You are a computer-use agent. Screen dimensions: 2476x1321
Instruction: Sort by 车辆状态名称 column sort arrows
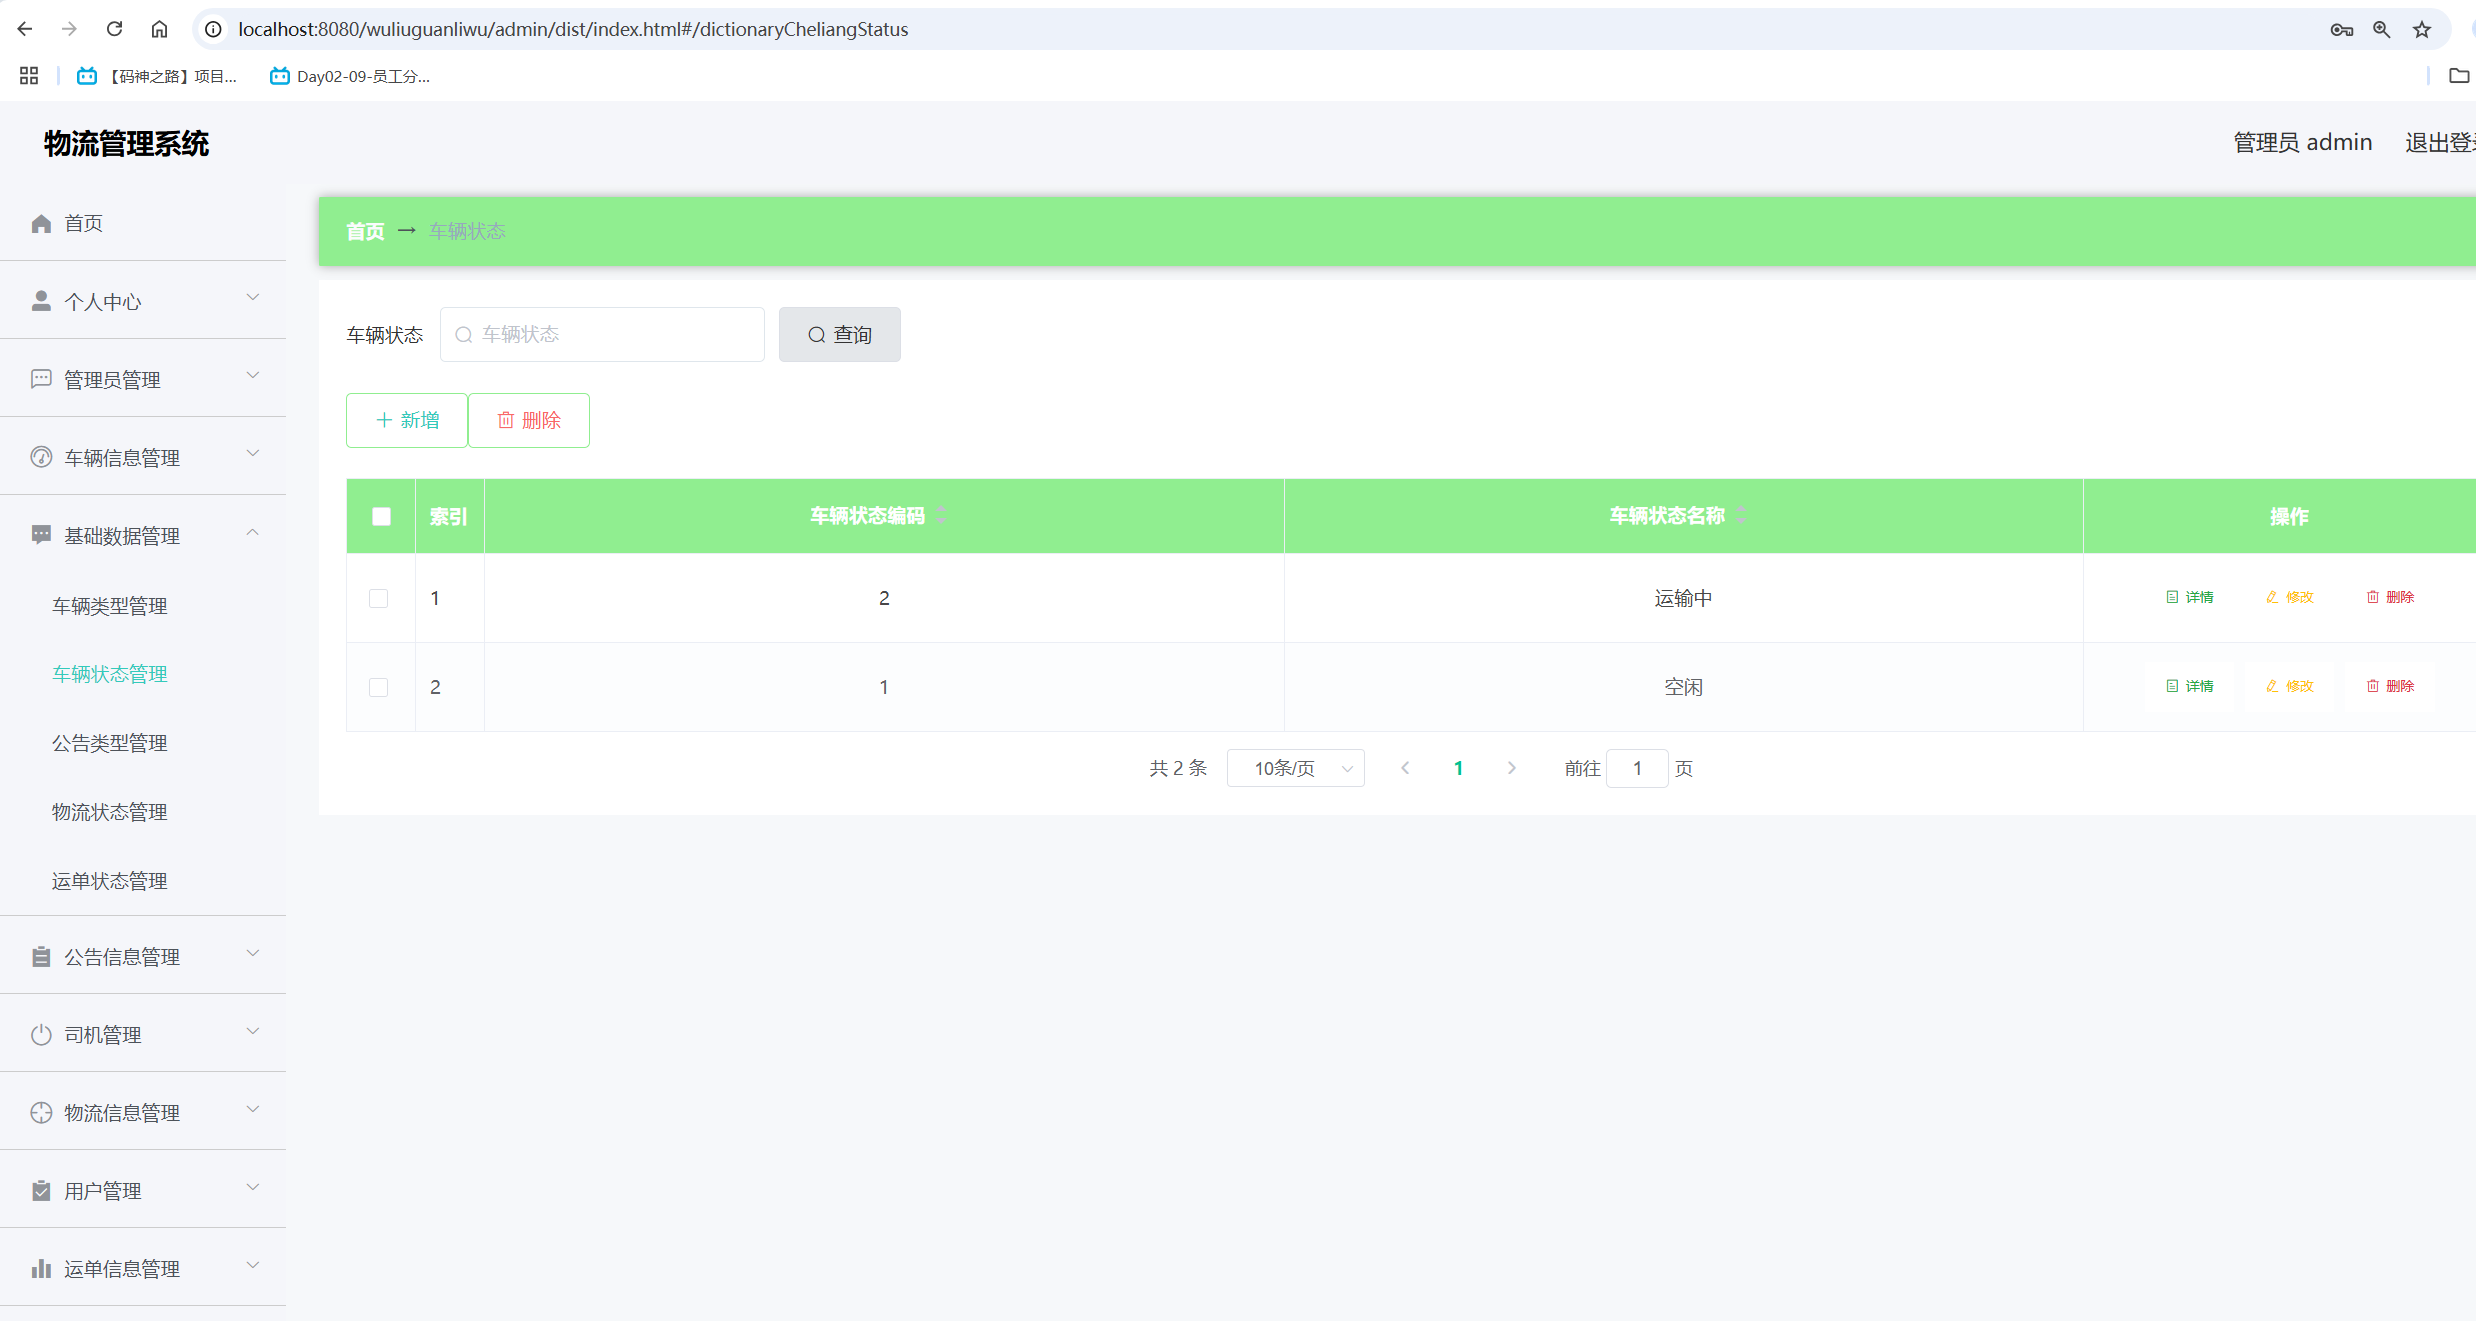click(x=1741, y=515)
